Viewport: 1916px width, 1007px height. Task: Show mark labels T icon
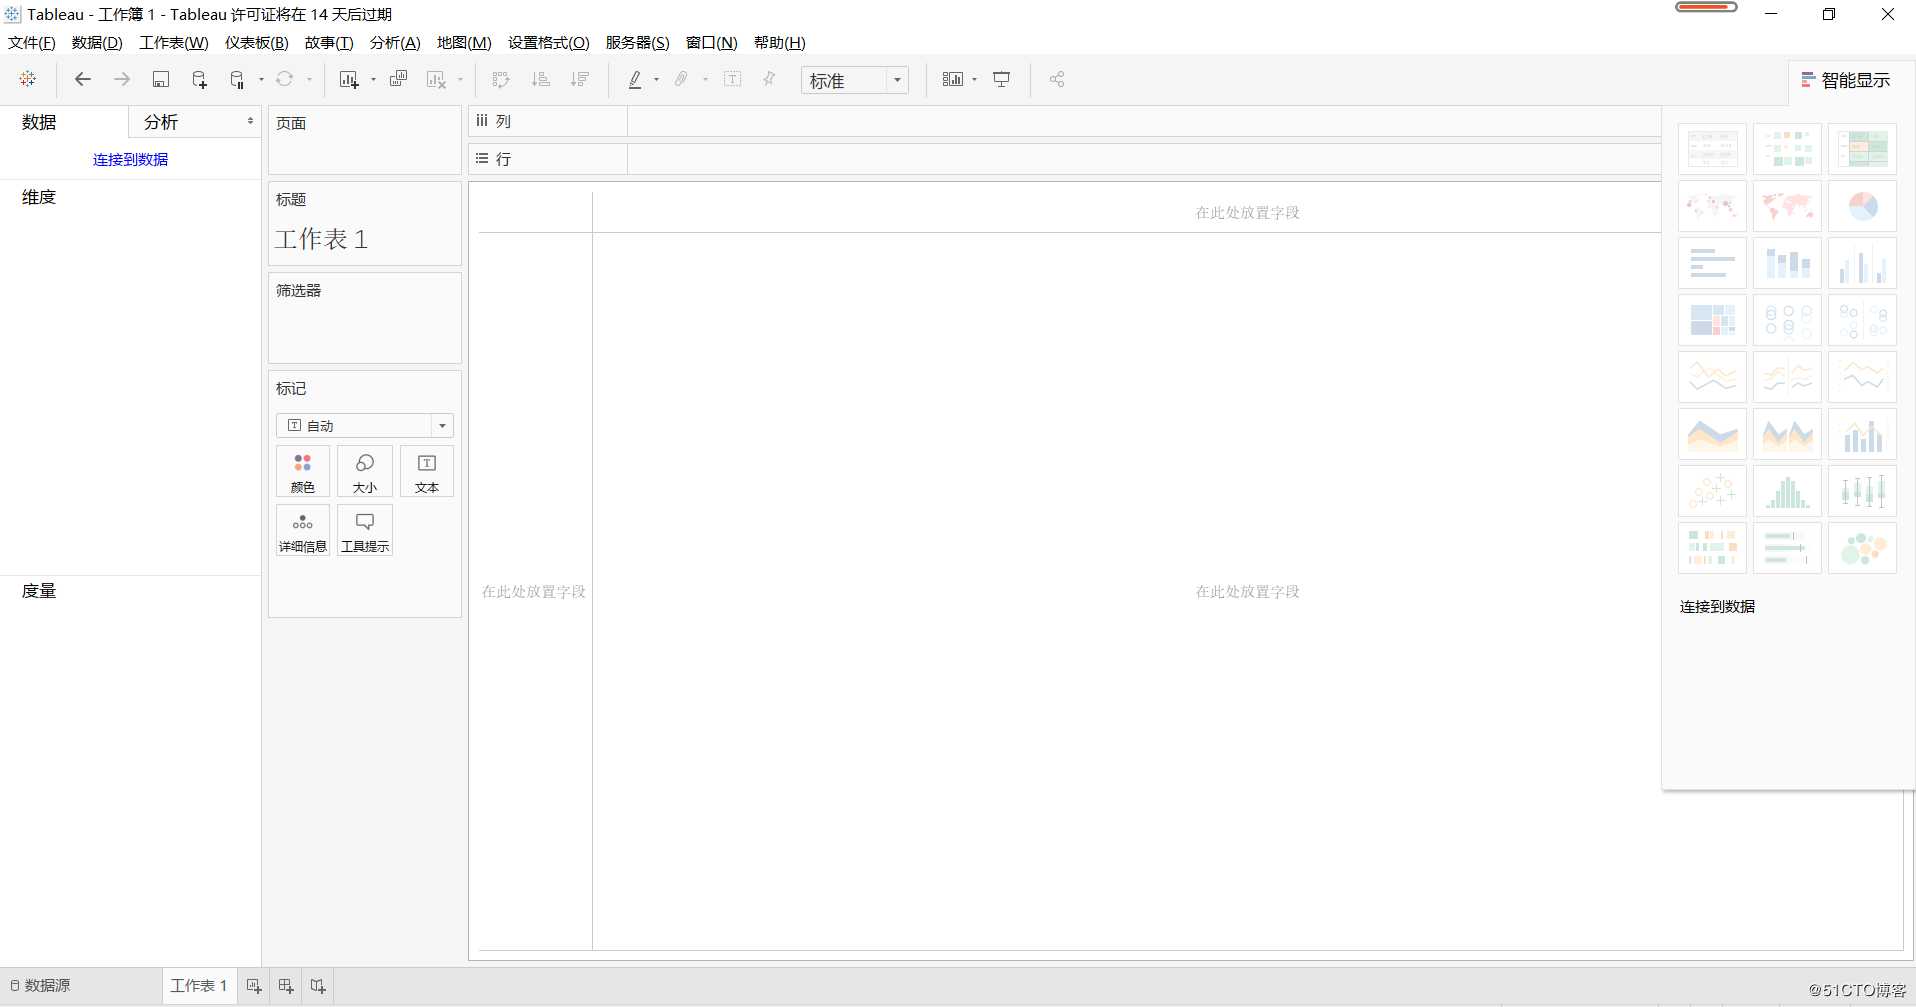pyautogui.click(x=732, y=79)
